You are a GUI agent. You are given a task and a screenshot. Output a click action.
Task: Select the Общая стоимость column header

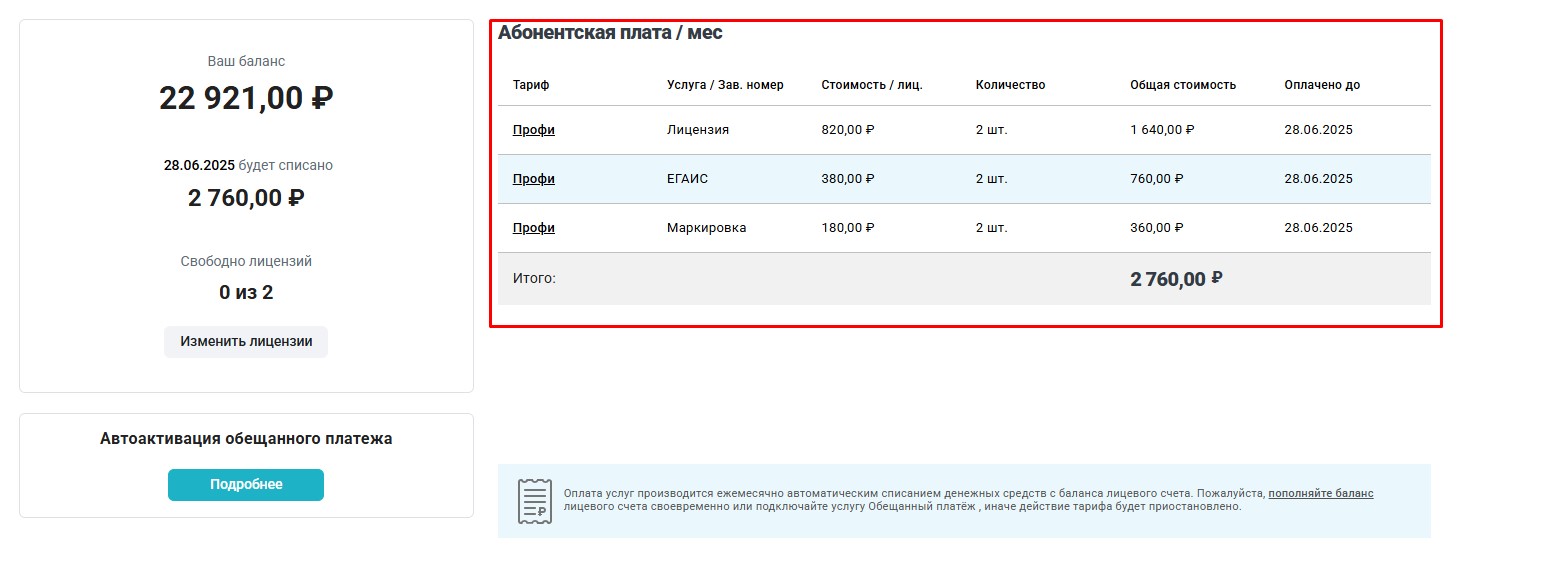tap(1183, 85)
